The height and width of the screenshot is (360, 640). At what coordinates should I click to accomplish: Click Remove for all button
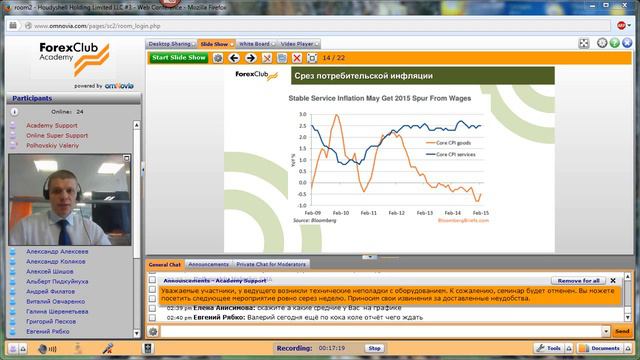tap(578, 281)
